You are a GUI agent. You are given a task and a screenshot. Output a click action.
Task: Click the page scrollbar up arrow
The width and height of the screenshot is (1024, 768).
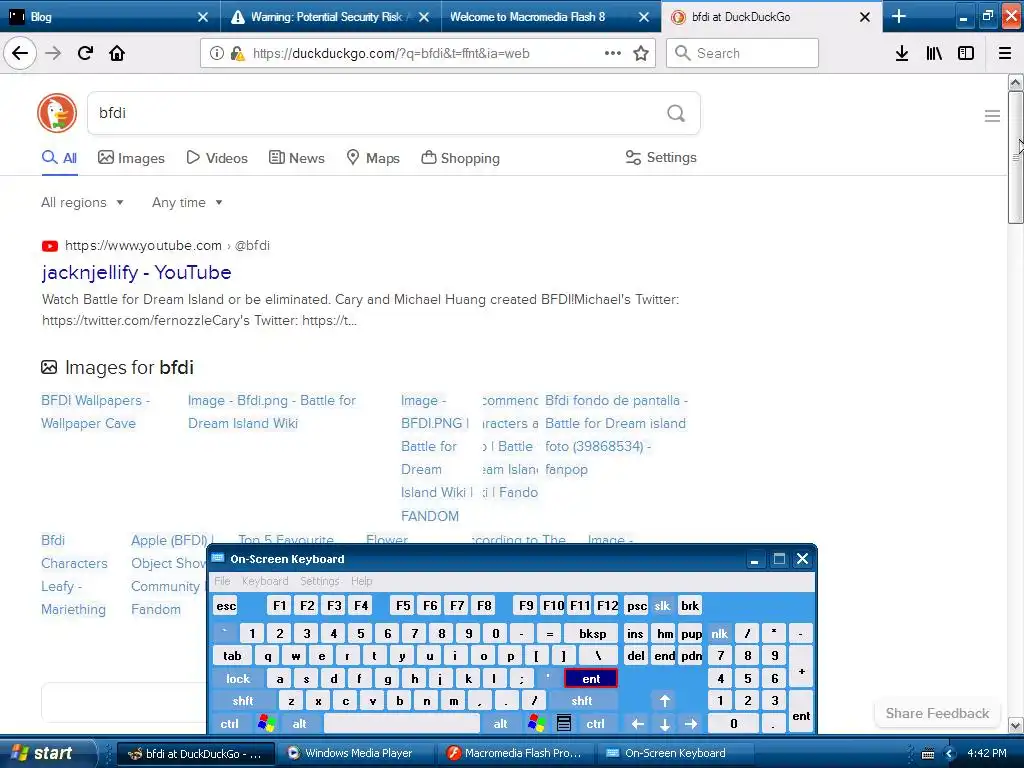(x=1015, y=82)
